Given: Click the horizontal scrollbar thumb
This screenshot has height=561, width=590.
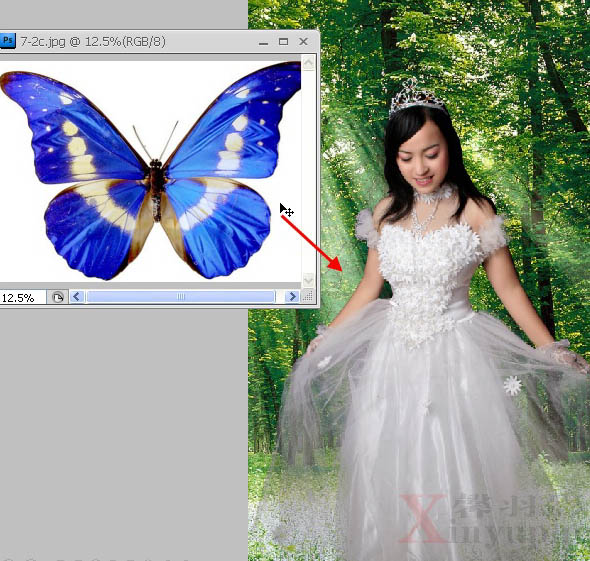Looking at the screenshot, I should [x=181, y=297].
